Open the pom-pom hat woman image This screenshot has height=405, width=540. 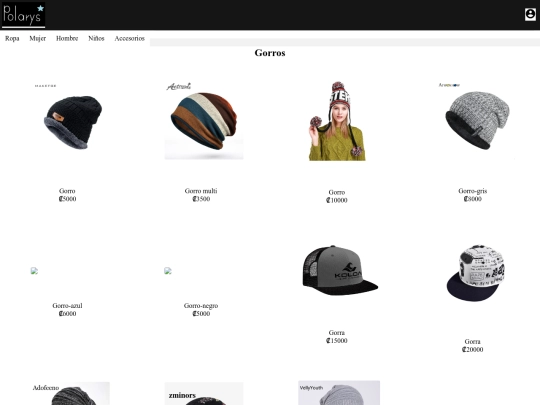tap(337, 121)
